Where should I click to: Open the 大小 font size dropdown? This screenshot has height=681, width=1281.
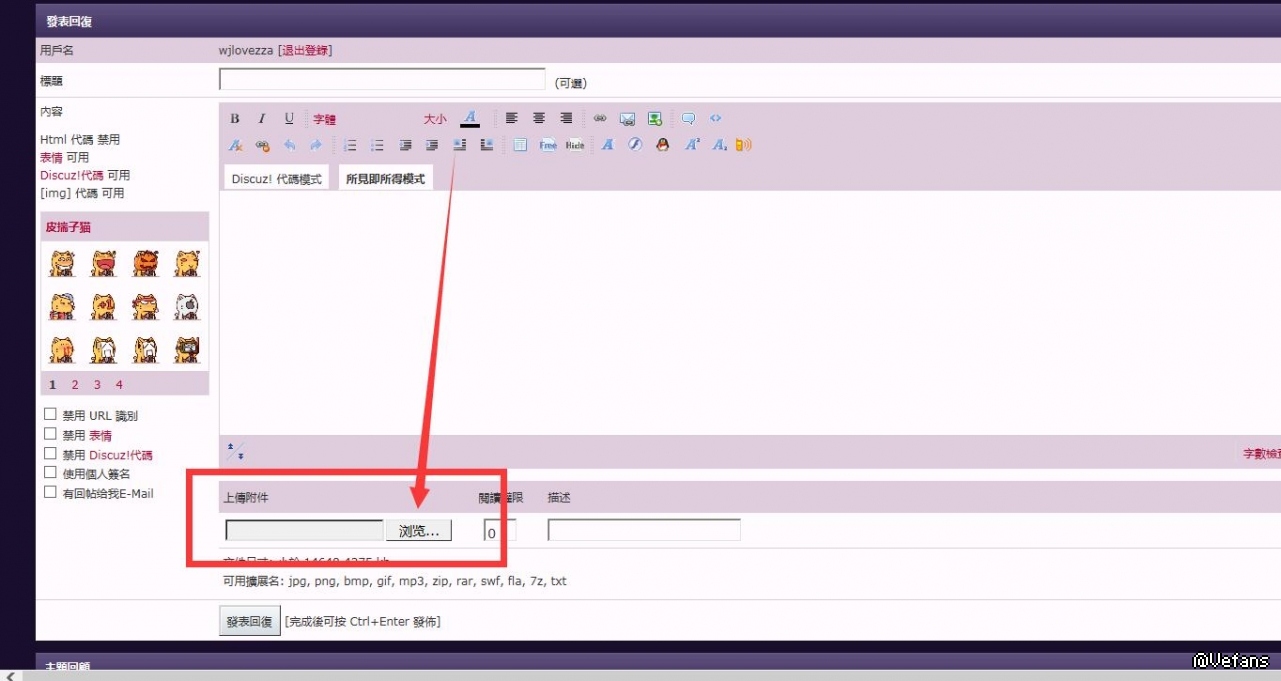click(435, 119)
